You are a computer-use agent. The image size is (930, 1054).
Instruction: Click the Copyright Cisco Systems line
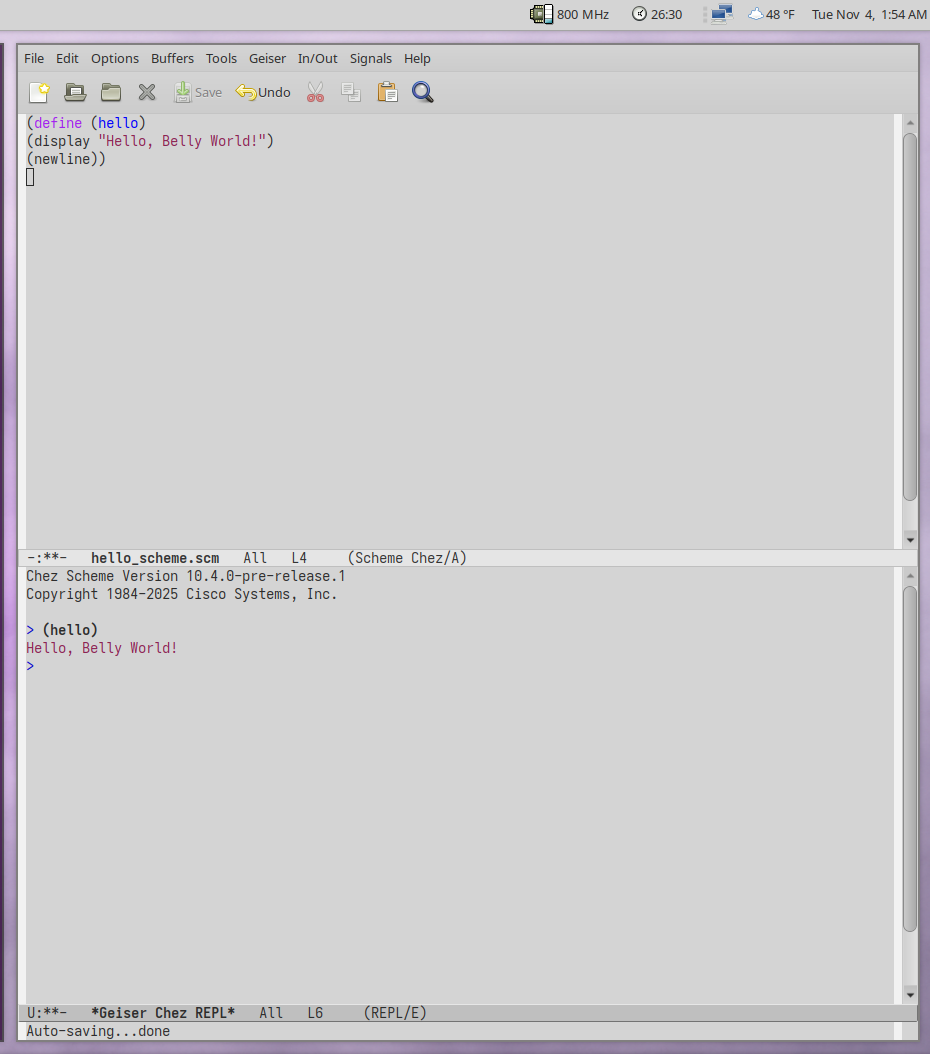pyautogui.click(x=181, y=594)
